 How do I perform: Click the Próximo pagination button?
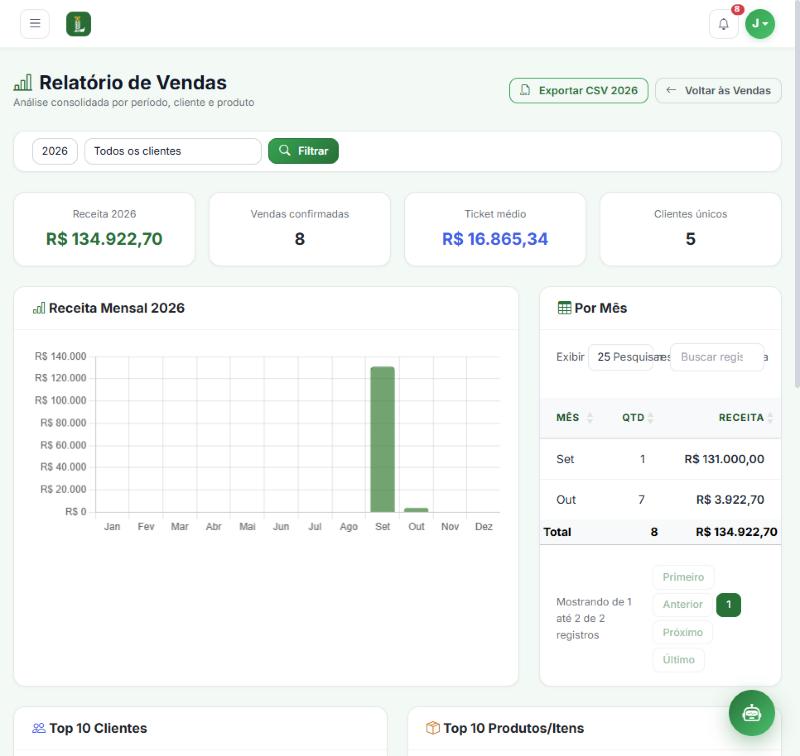point(683,633)
